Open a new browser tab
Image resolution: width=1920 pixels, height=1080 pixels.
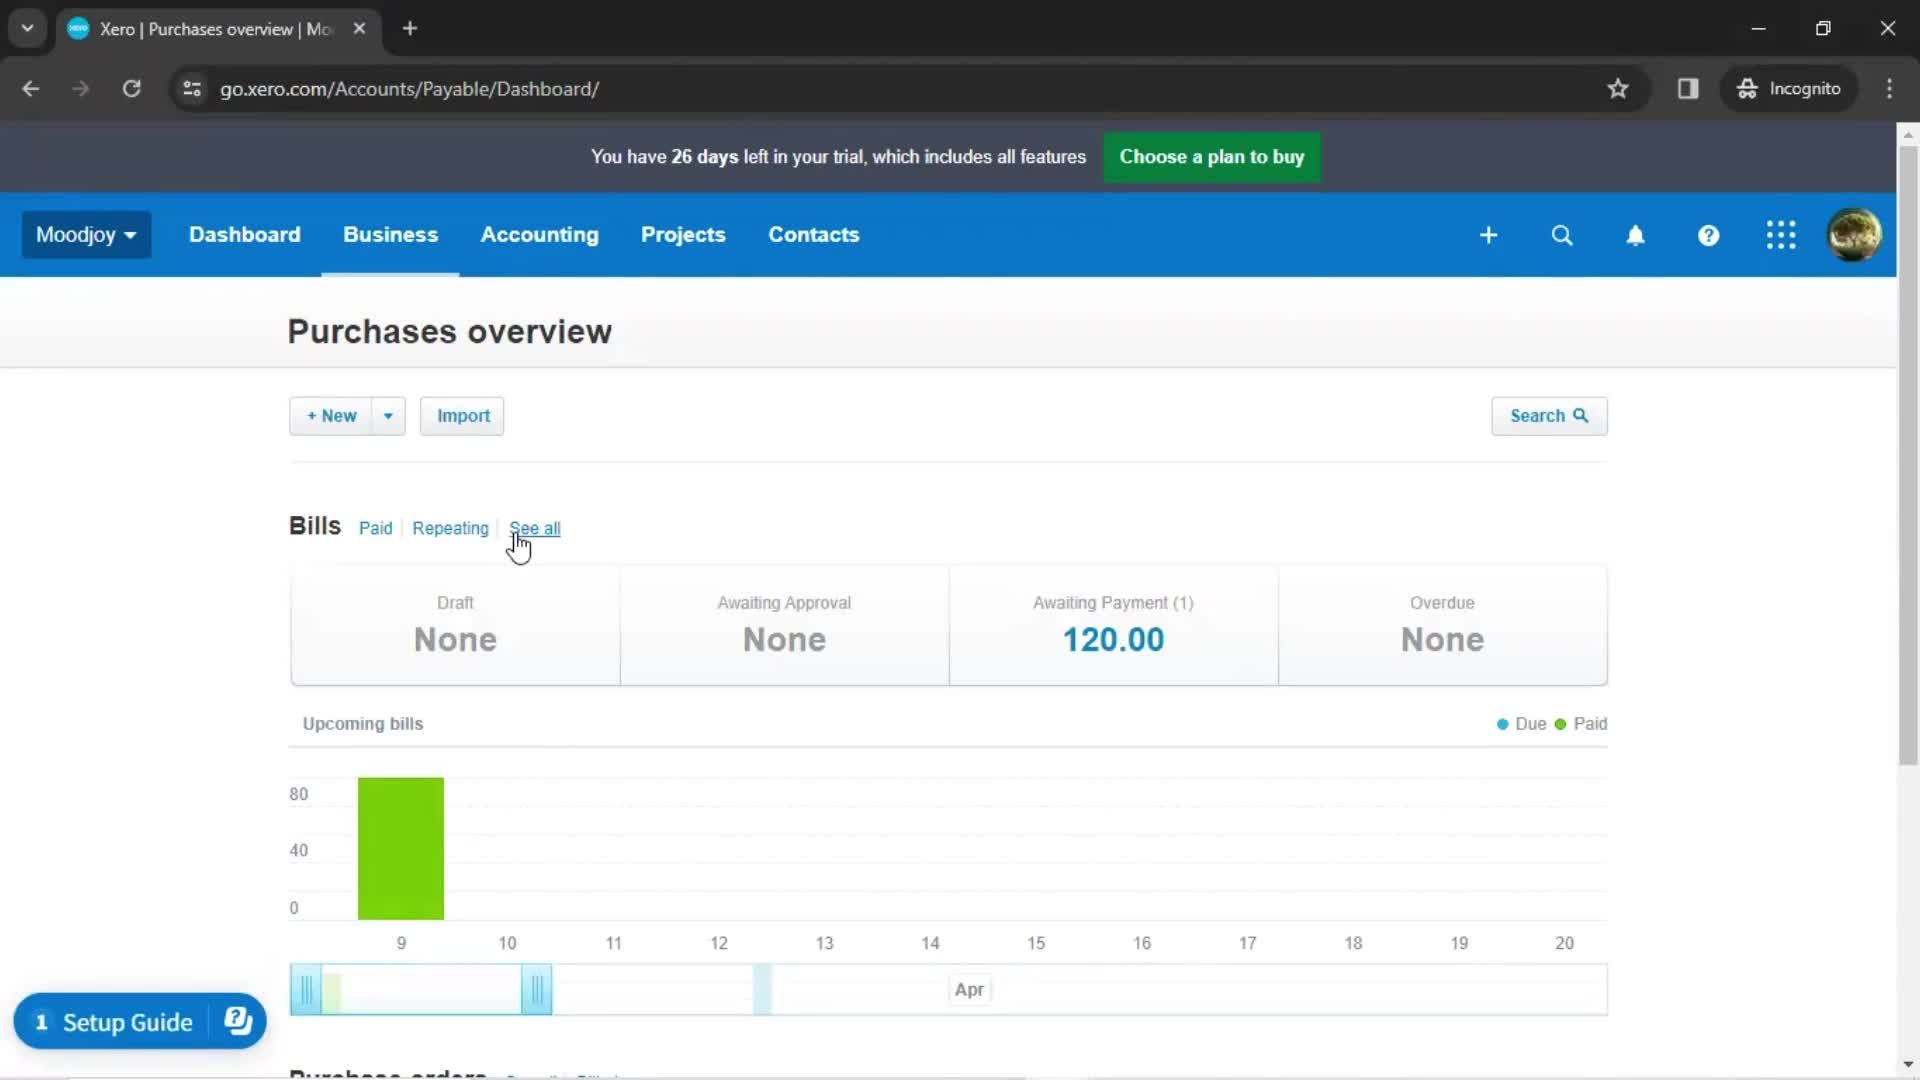click(x=410, y=29)
